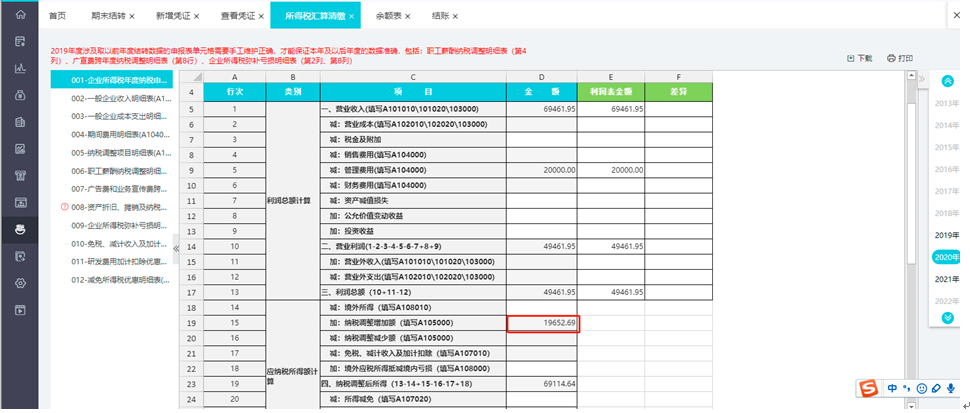Open the chart statistics sidebar icon
This screenshot has height=413, width=970.
click(20, 69)
